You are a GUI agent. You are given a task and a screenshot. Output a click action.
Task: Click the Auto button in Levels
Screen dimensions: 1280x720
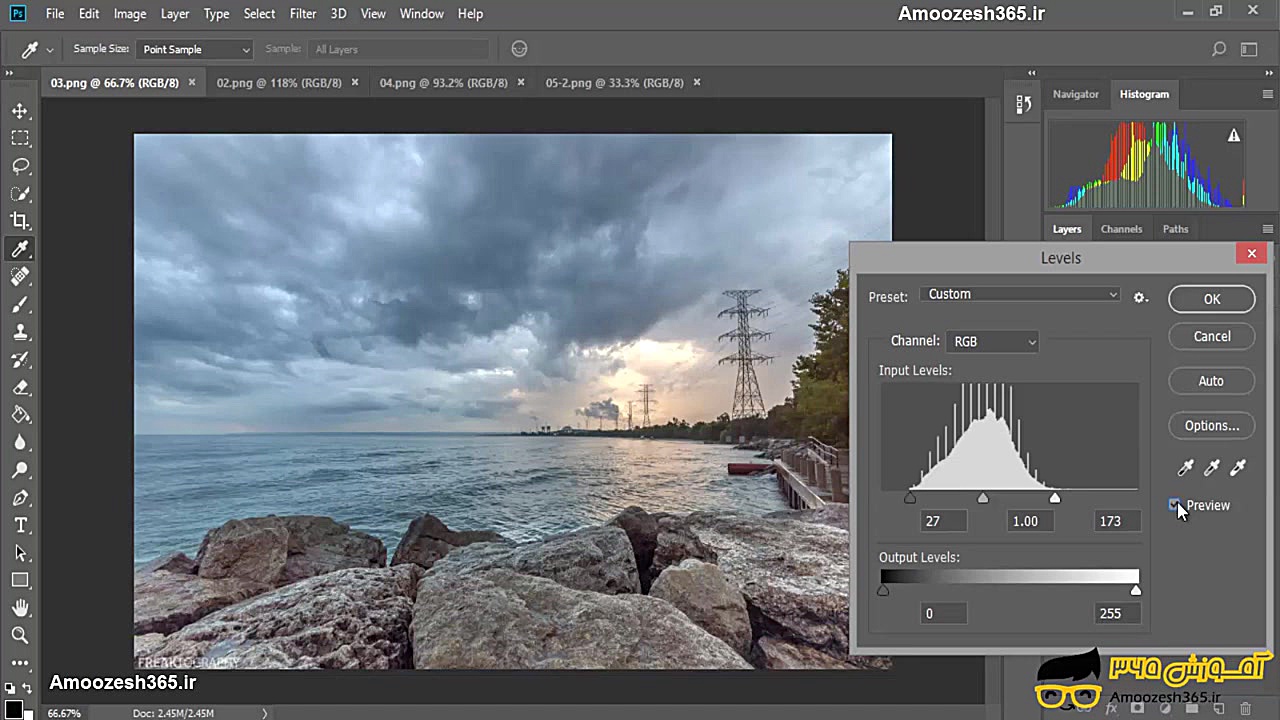coord(1211,381)
